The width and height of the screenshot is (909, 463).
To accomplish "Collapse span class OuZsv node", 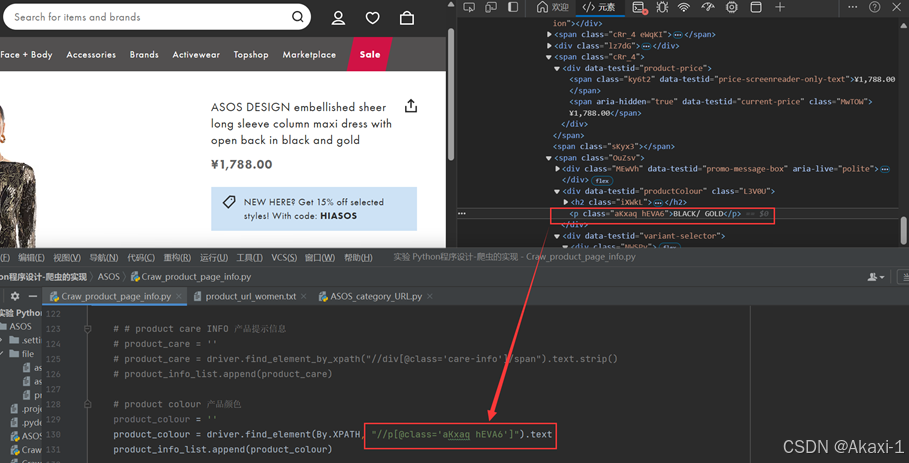I will tap(549, 158).
